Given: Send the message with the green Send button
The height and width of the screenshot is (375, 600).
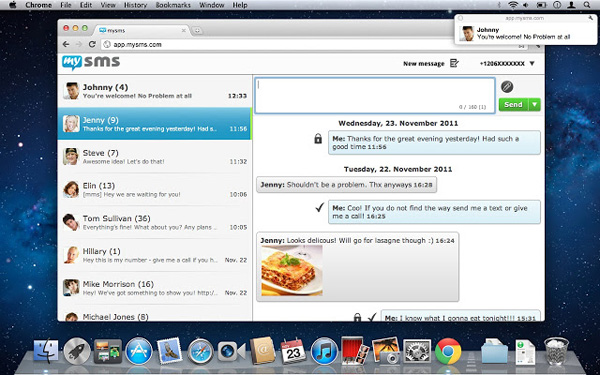Looking at the screenshot, I should pos(514,104).
